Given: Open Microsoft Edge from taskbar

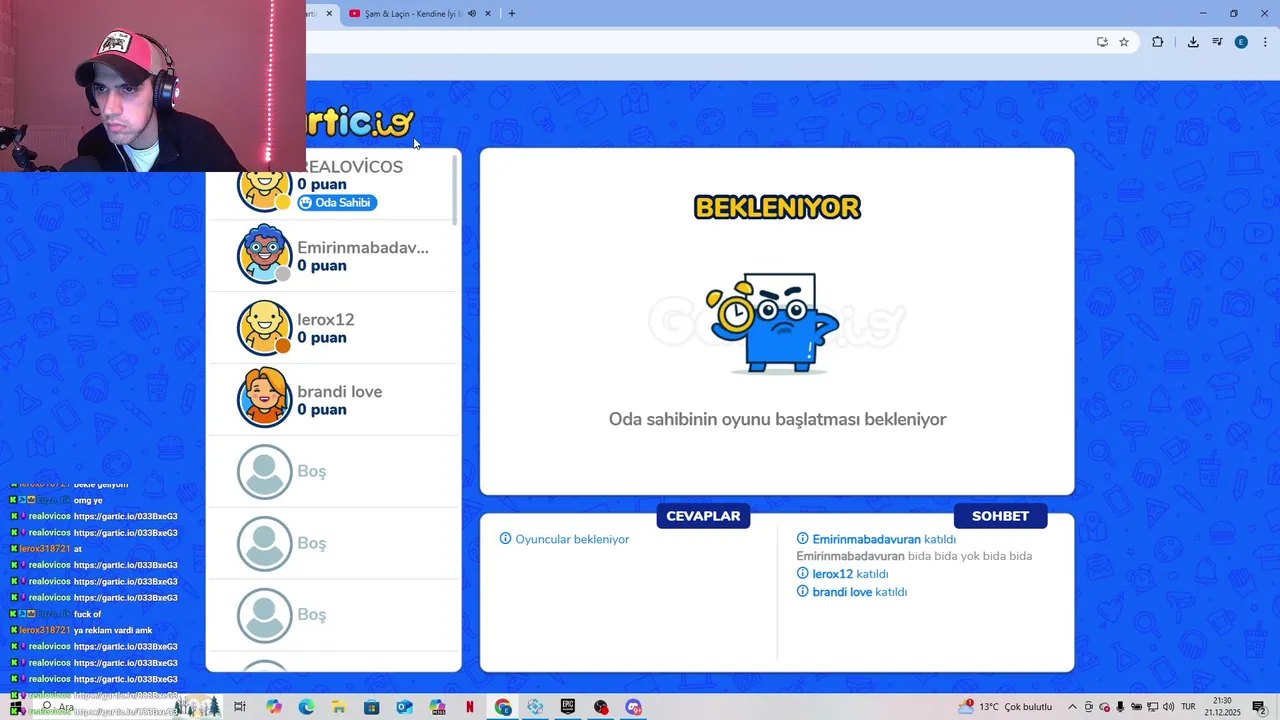Looking at the screenshot, I should (306, 707).
